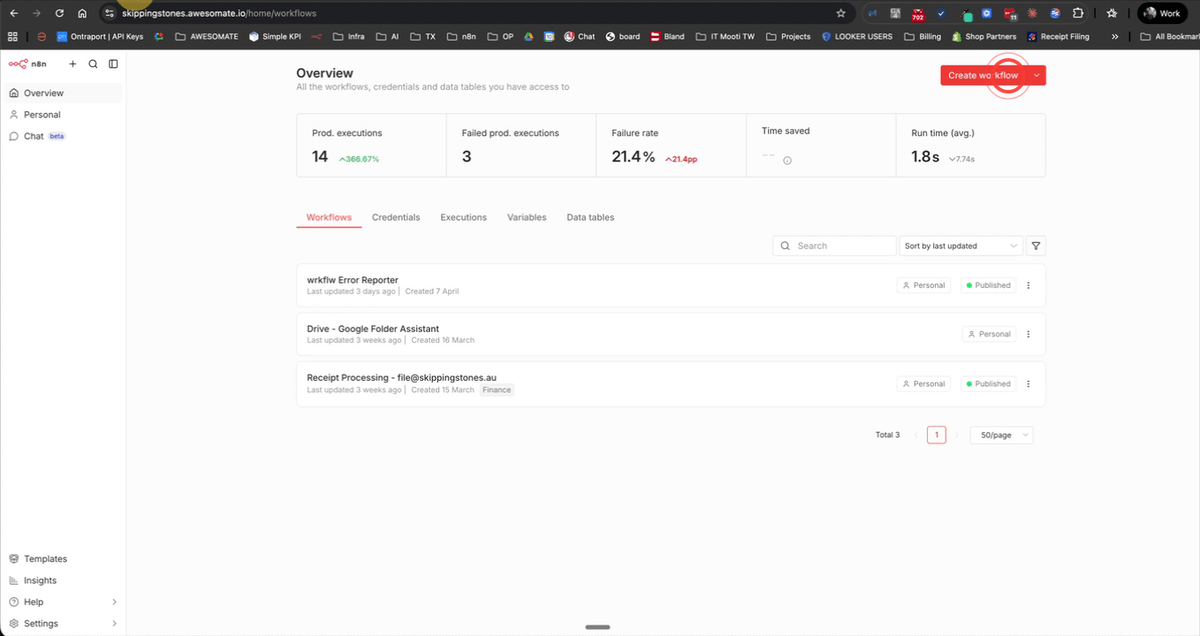The image size is (1200, 636).
Task: Open options menu for Drive - Google Folder Assistant
Action: (x=1028, y=334)
